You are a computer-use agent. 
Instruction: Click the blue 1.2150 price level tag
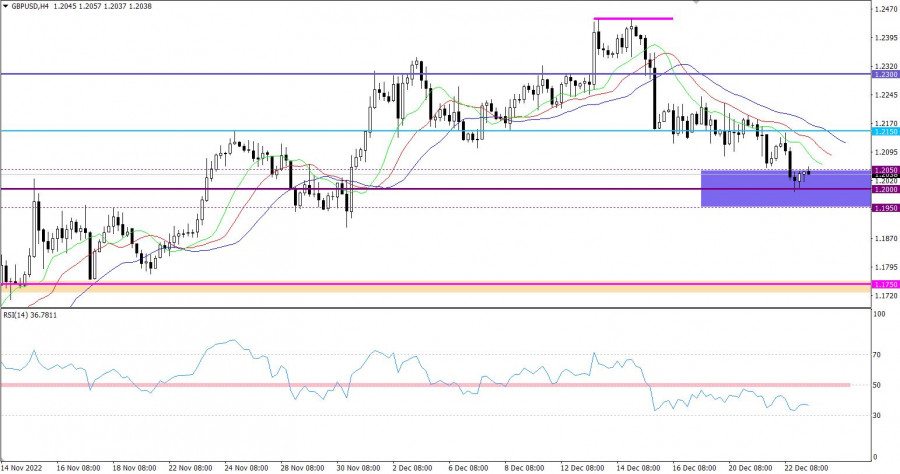point(885,132)
